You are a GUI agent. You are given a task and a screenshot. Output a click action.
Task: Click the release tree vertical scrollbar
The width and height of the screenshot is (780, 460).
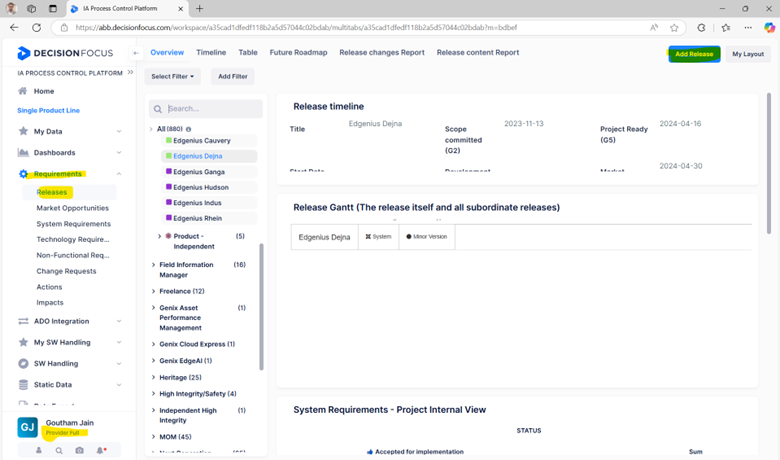click(x=261, y=307)
